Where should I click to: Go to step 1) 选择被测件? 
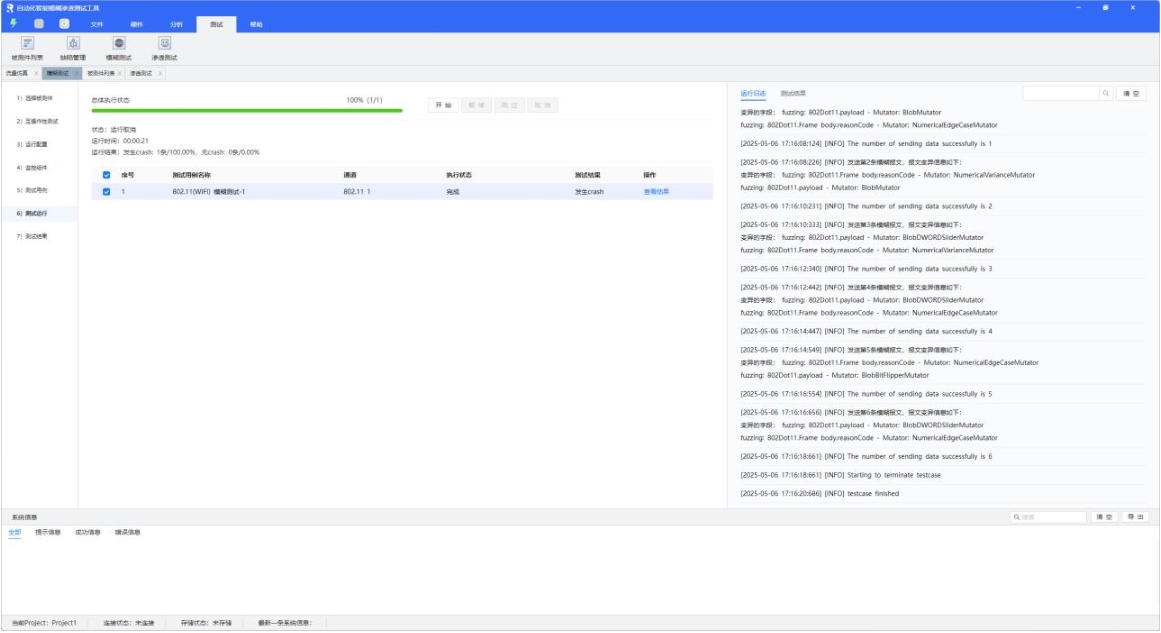pyautogui.click(x=35, y=98)
